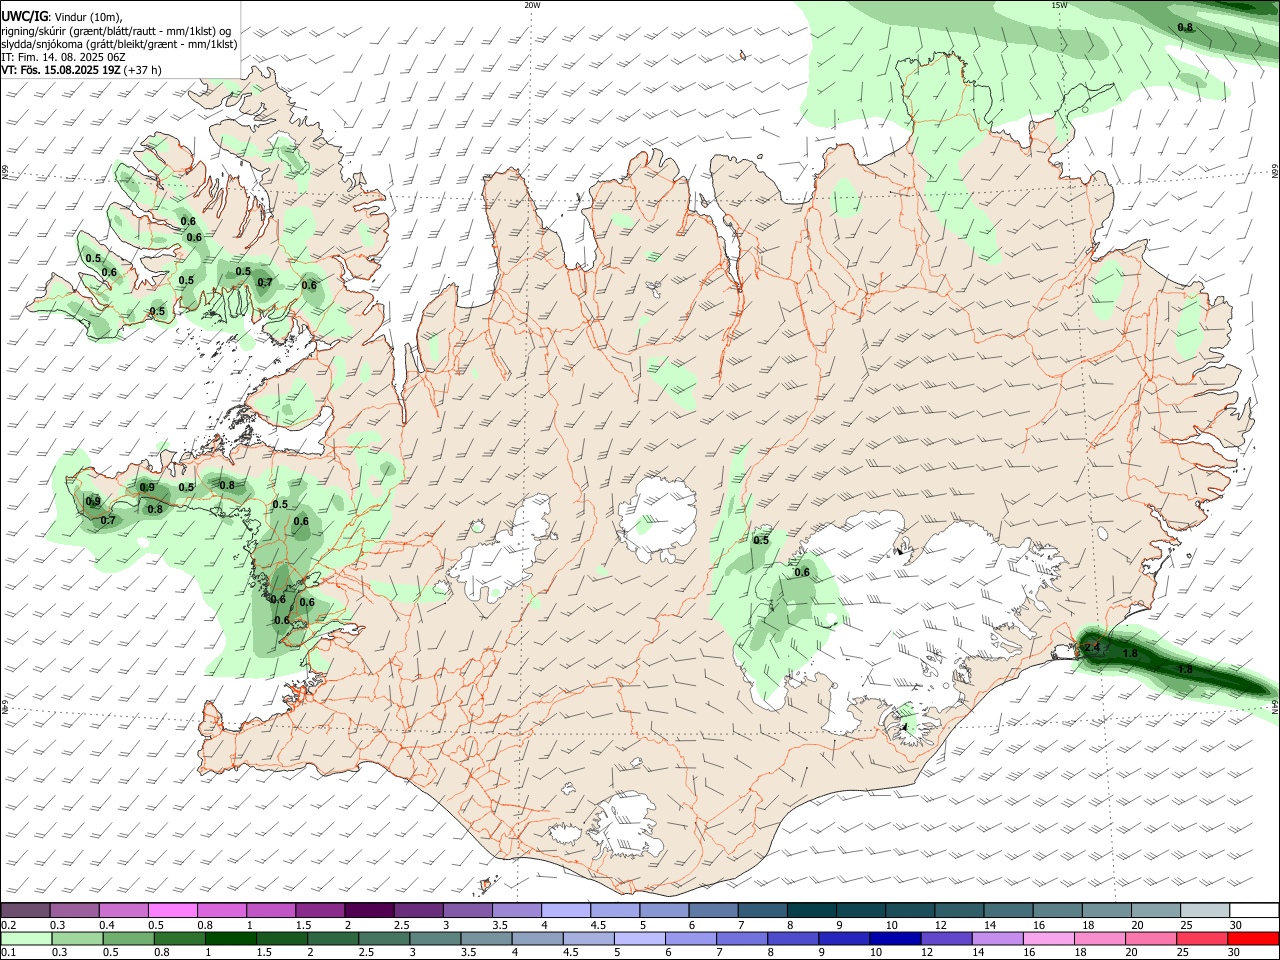The width and height of the screenshot is (1280, 960).
Task: Pick the light periwinkle 4–4.5 sleet legend swatch
Action: point(565,910)
